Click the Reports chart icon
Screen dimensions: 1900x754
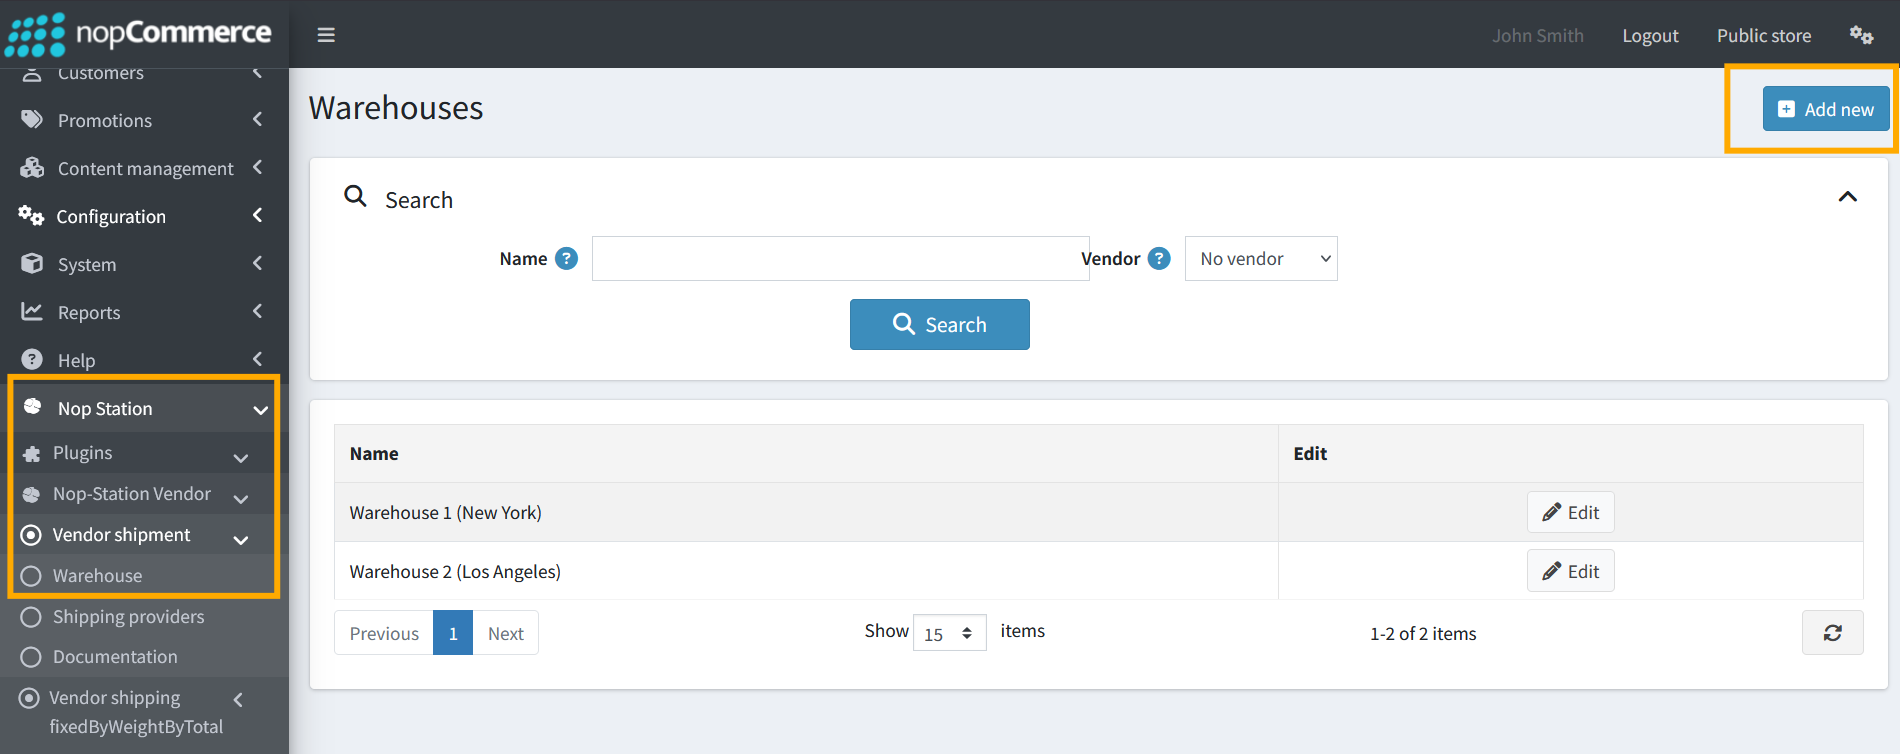click(x=32, y=312)
